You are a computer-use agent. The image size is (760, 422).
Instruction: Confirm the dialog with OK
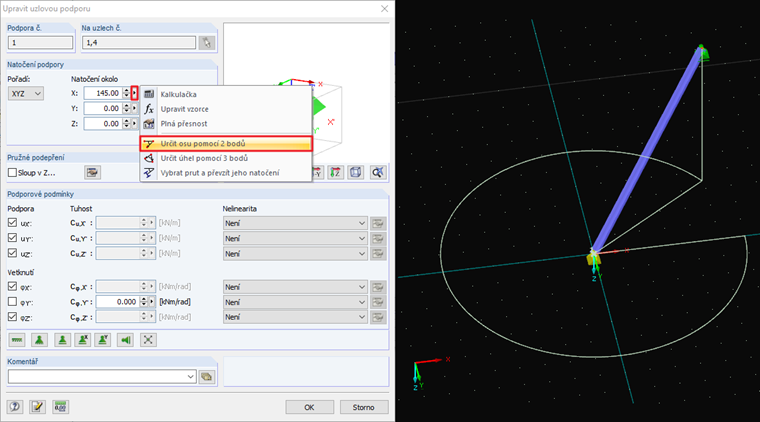click(x=309, y=407)
